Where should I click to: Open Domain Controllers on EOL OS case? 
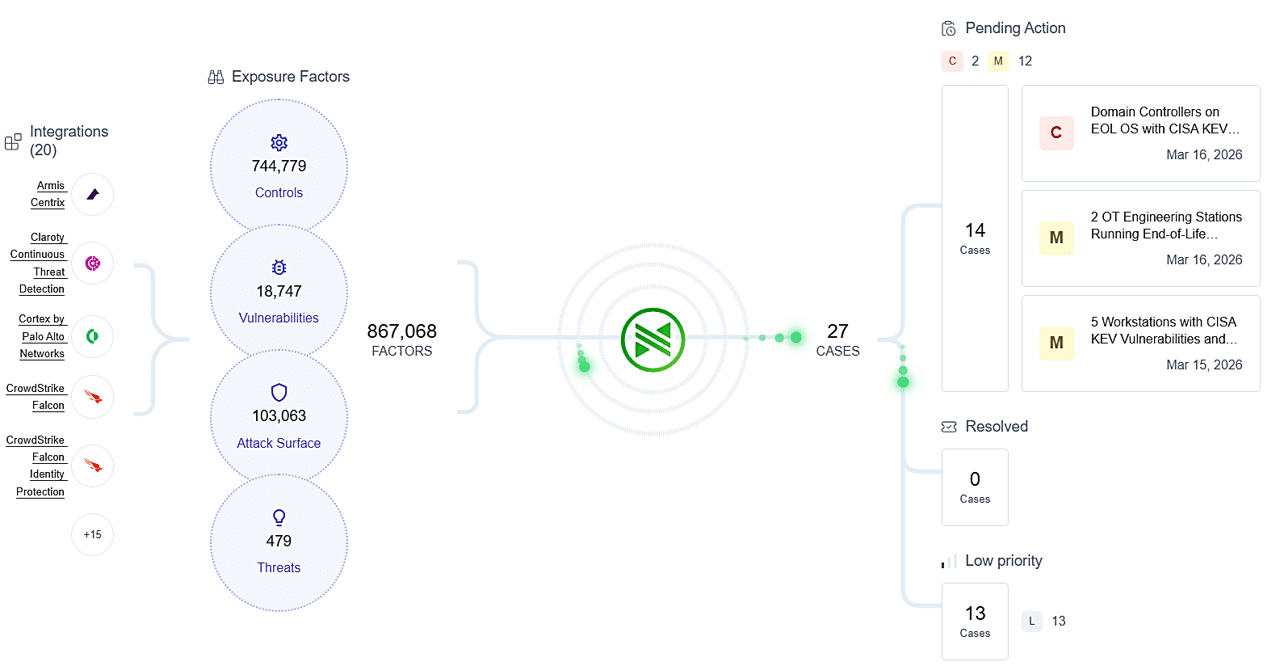point(1140,133)
